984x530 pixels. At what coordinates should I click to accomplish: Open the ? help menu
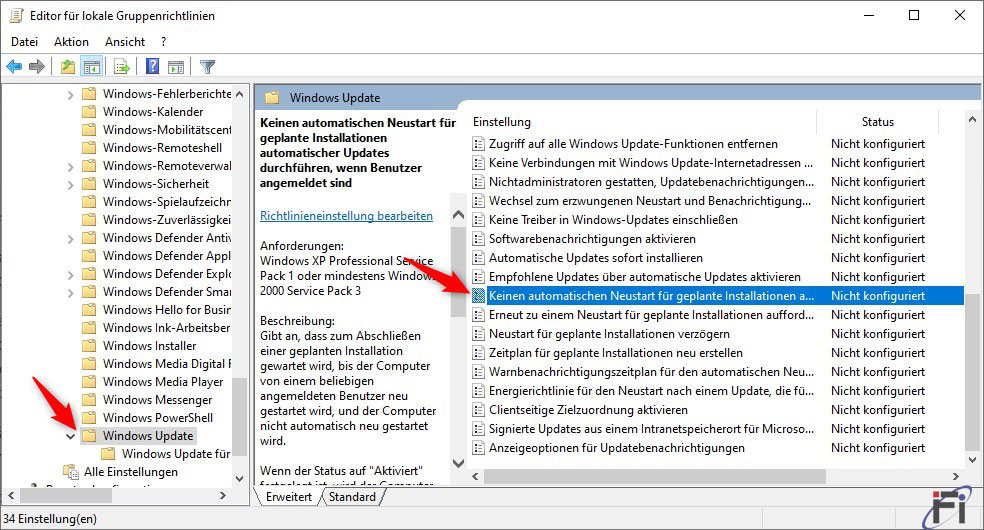coord(164,41)
